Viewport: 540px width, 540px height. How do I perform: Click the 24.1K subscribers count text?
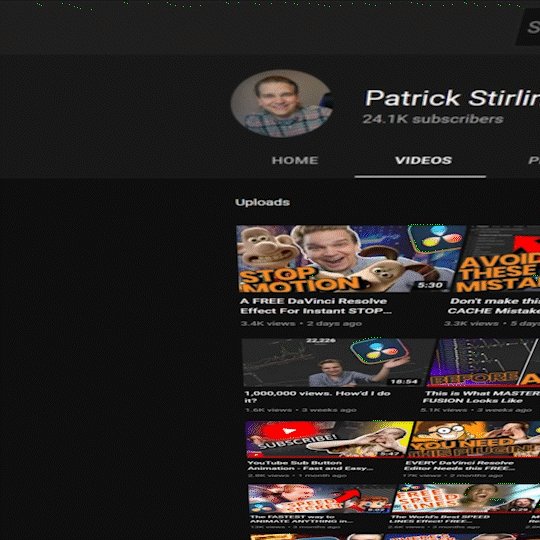[x=433, y=119]
